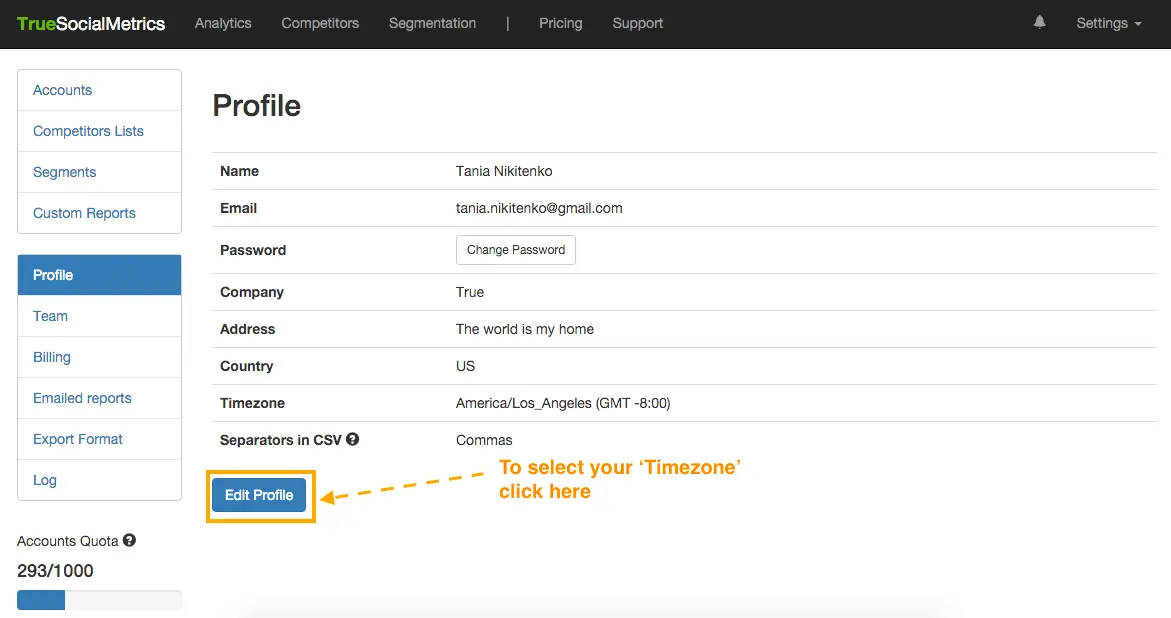
Task: Click the Separators in CSV help icon
Action: [352, 440]
